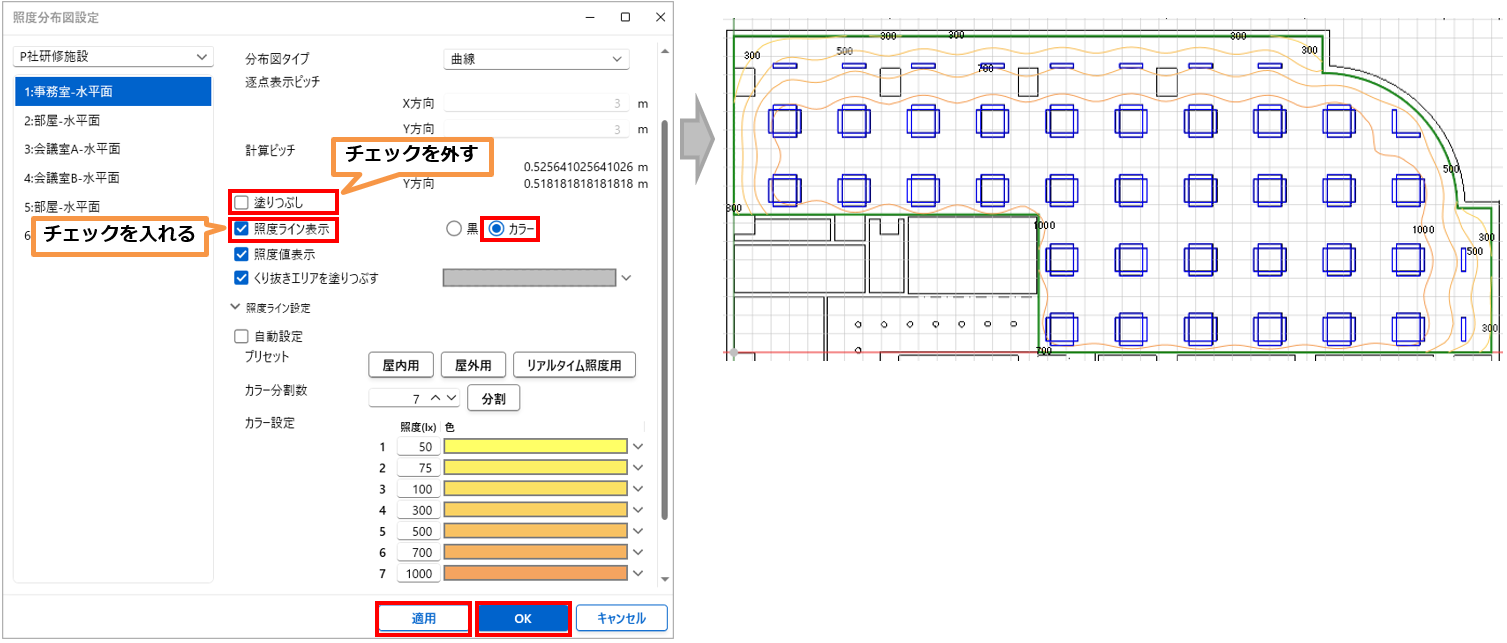Open the P社研修施設 project dropdown
Image resolution: width=1507 pixels, height=643 pixels.
[x=113, y=57]
